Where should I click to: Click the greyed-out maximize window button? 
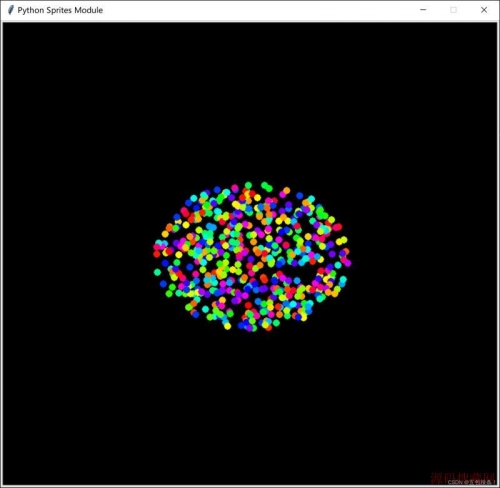pyautogui.click(x=453, y=10)
